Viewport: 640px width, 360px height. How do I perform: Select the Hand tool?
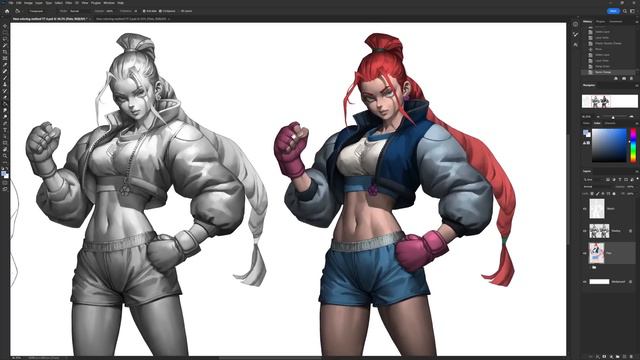pyautogui.click(x=5, y=149)
